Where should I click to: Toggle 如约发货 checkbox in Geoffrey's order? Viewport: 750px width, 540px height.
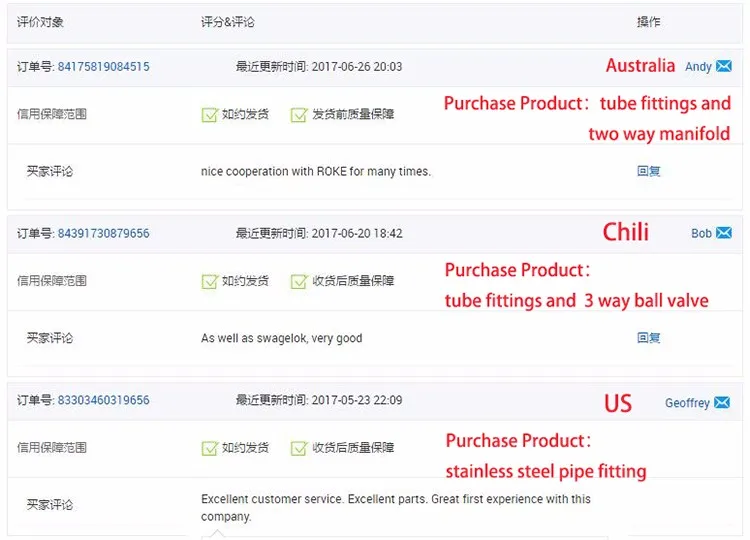(x=210, y=449)
